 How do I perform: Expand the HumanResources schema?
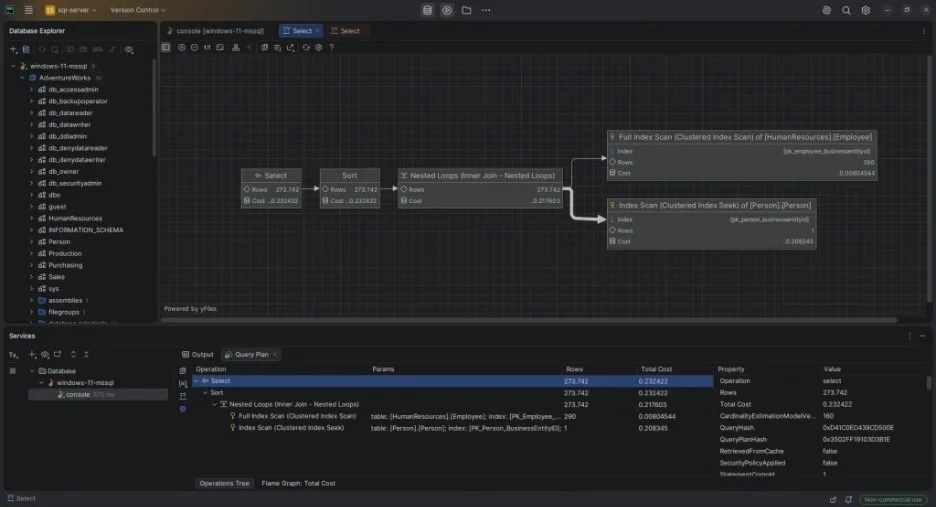(x=32, y=218)
